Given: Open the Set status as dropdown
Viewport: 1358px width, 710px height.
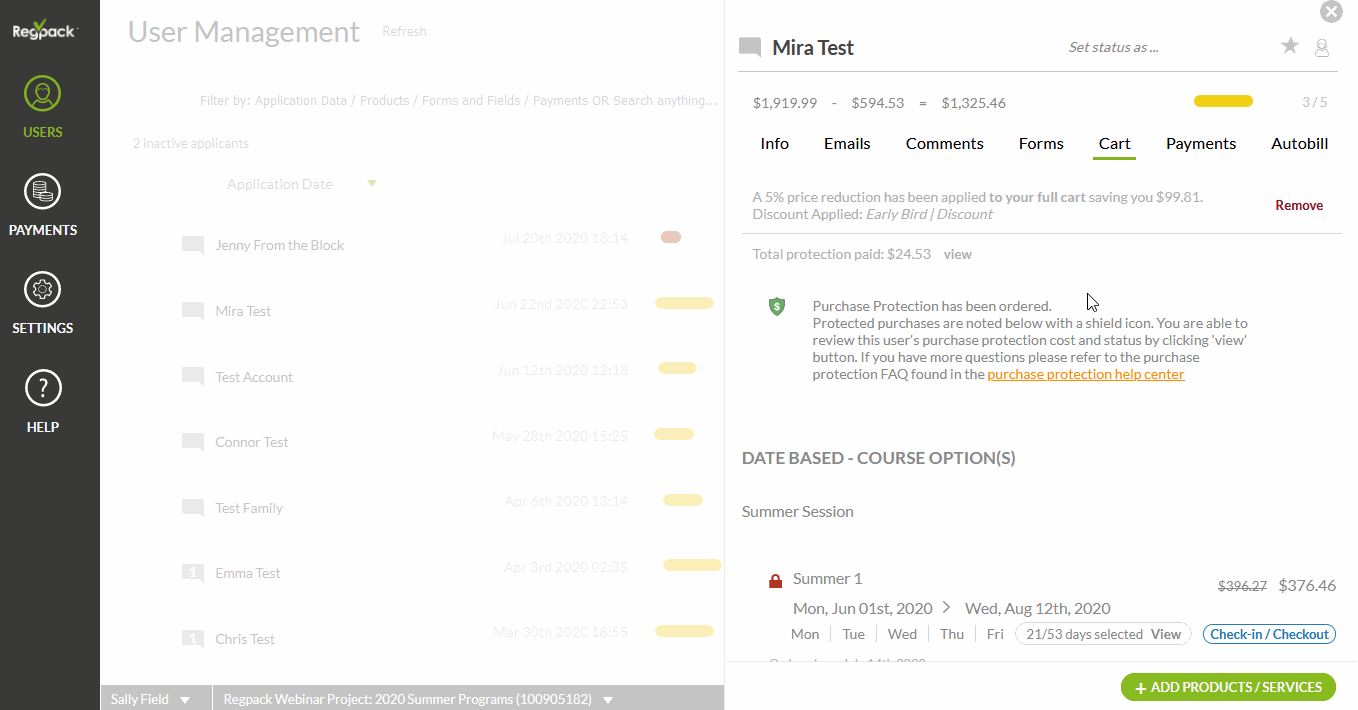Looking at the screenshot, I should [1114, 47].
